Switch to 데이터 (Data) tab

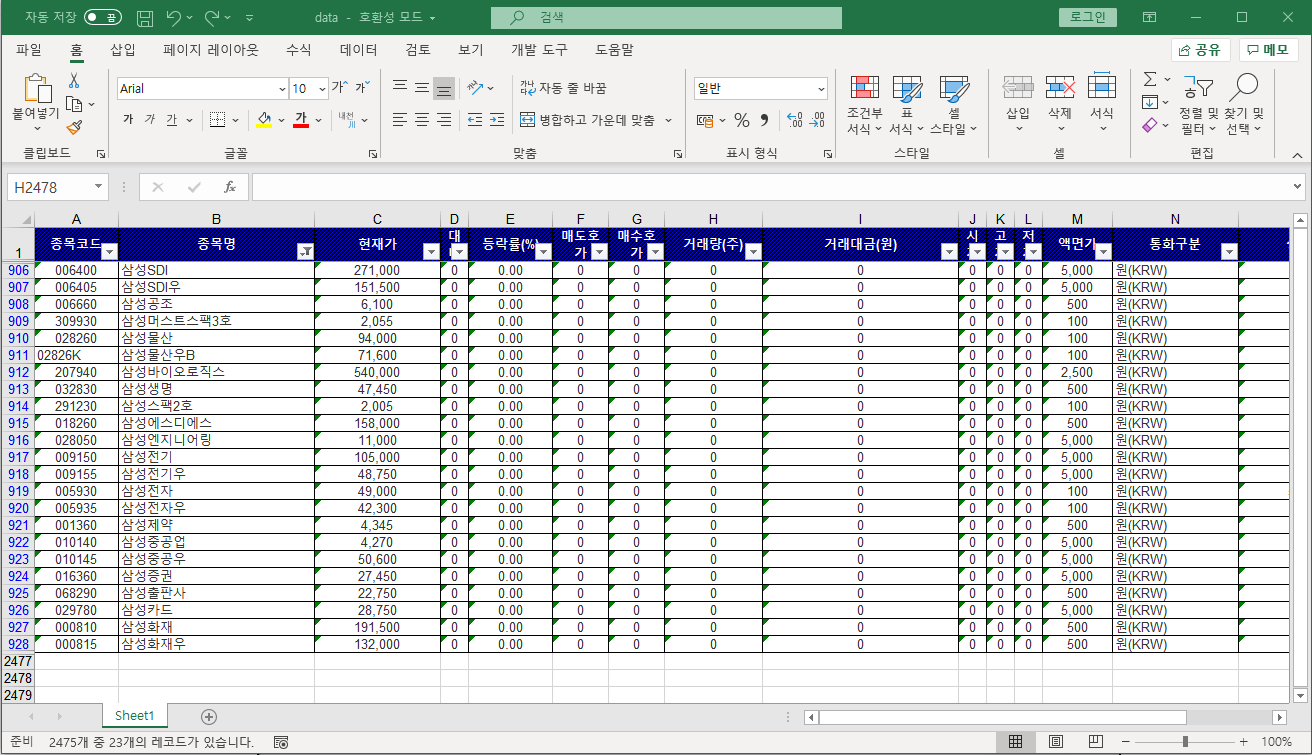tap(359, 50)
